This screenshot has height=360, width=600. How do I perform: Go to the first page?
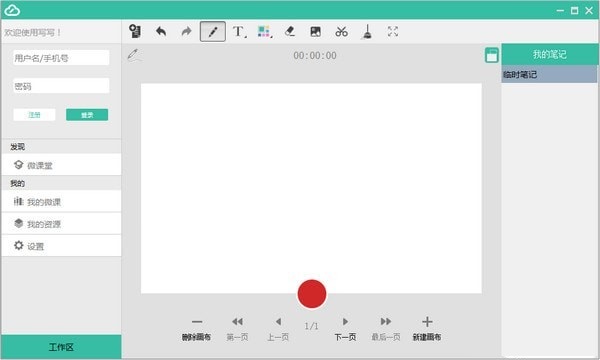pyautogui.click(x=237, y=329)
